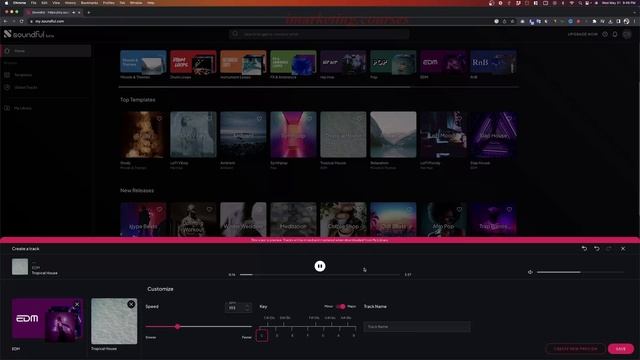This screenshot has width=640, height=360.
Task: Remove the EDM genre card selection
Action: pyautogui.click(x=77, y=304)
